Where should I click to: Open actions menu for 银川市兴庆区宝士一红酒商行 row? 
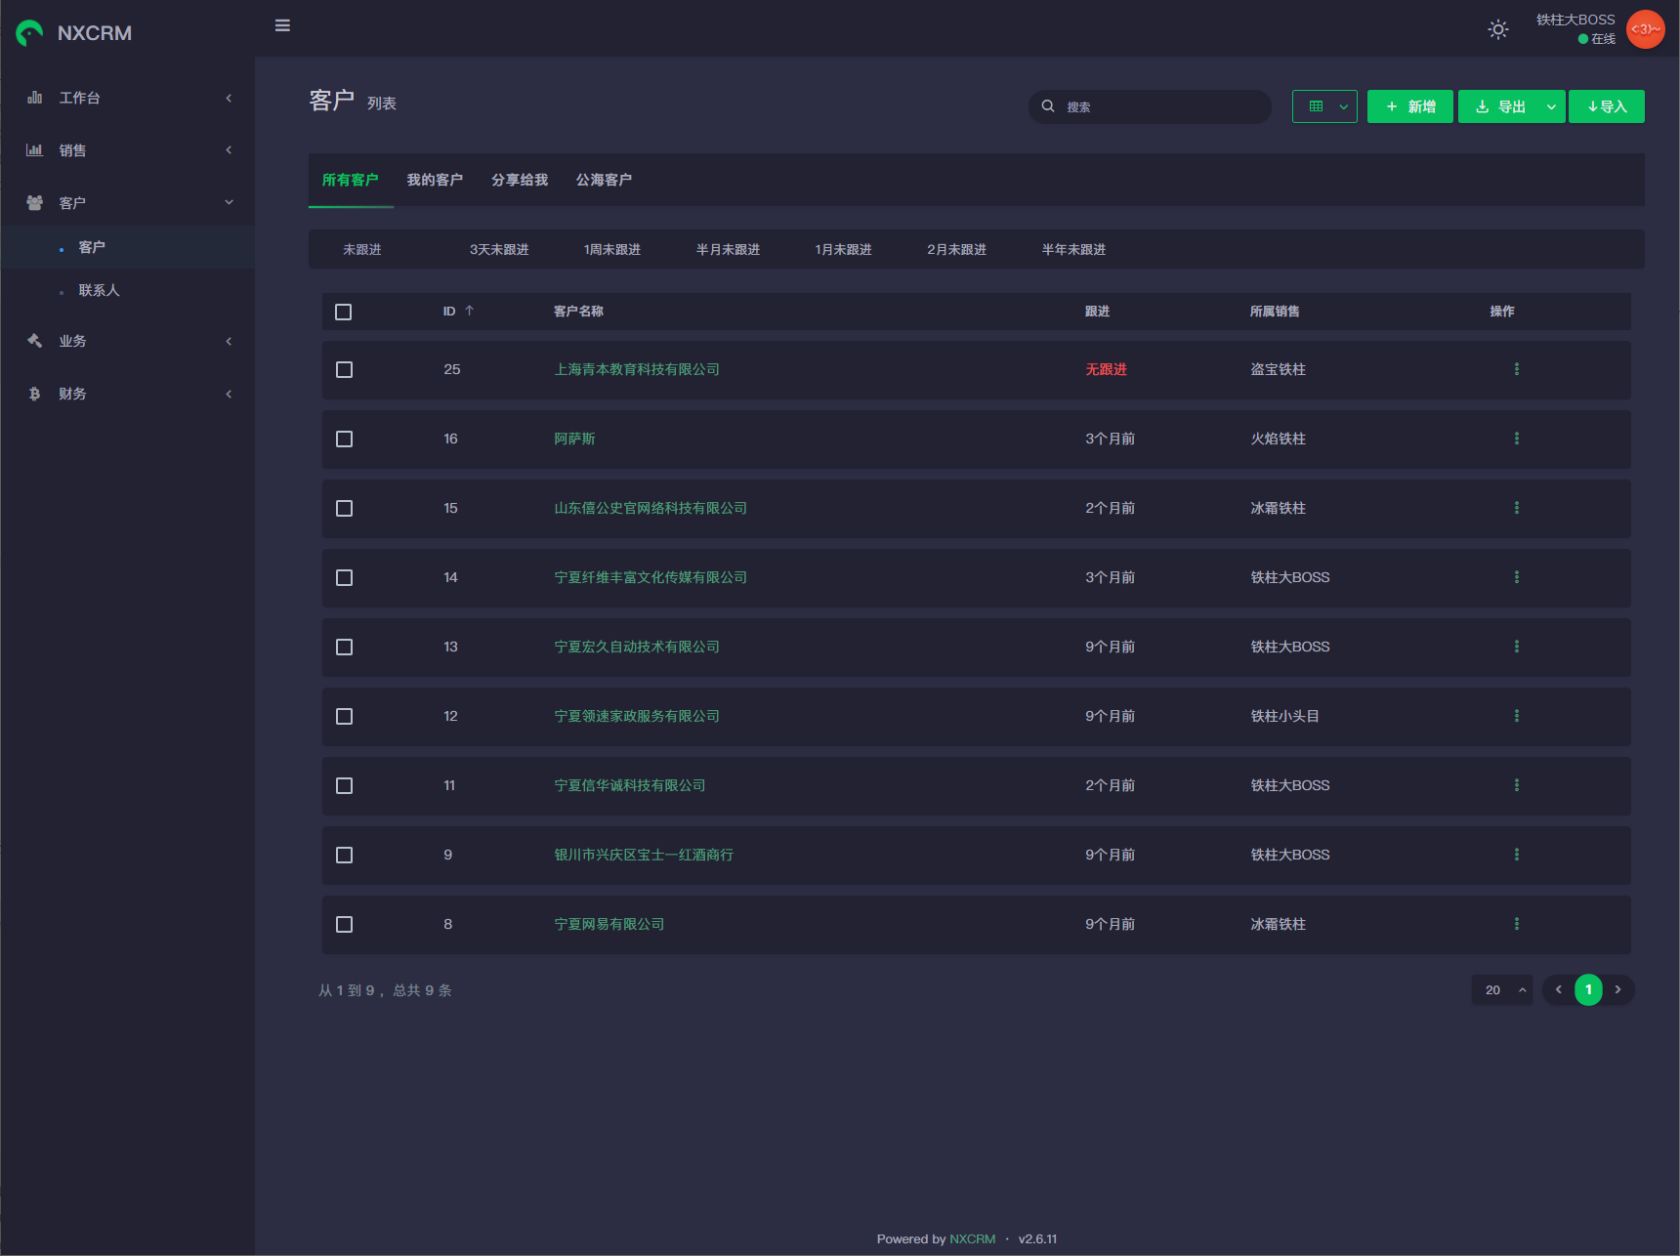pyautogui.click(x=1516, y=854)
